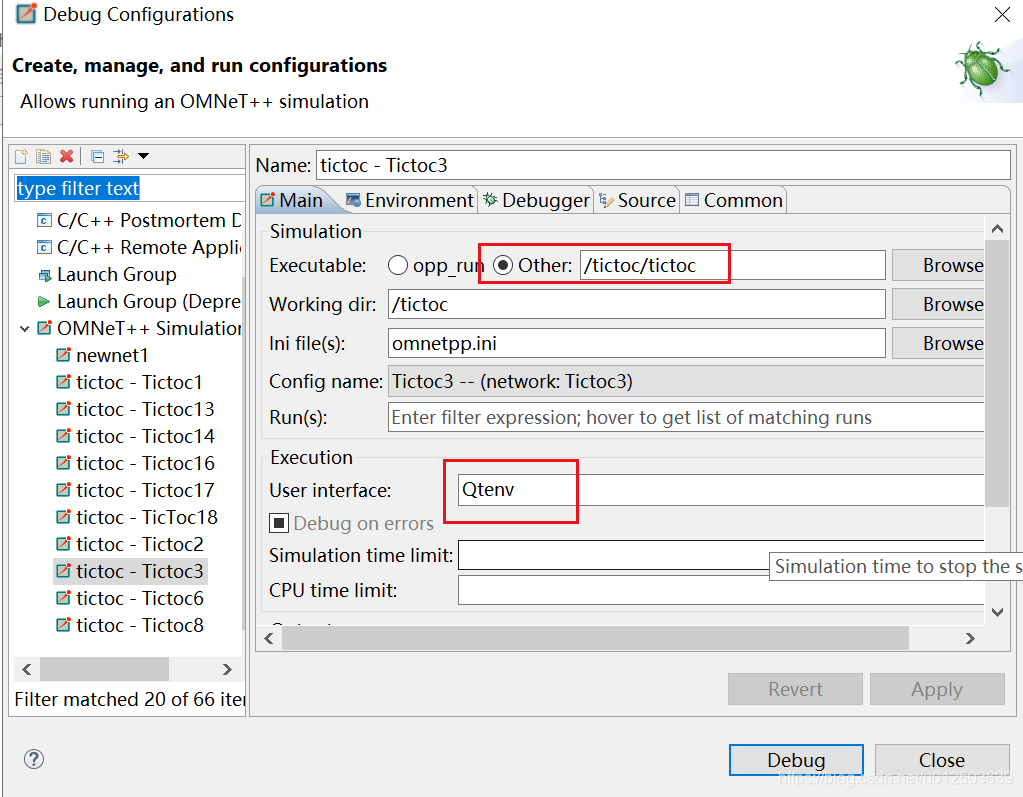1023x797 pixels.
Task: Switch to the Debugger tab
Action: click(536, 199)
